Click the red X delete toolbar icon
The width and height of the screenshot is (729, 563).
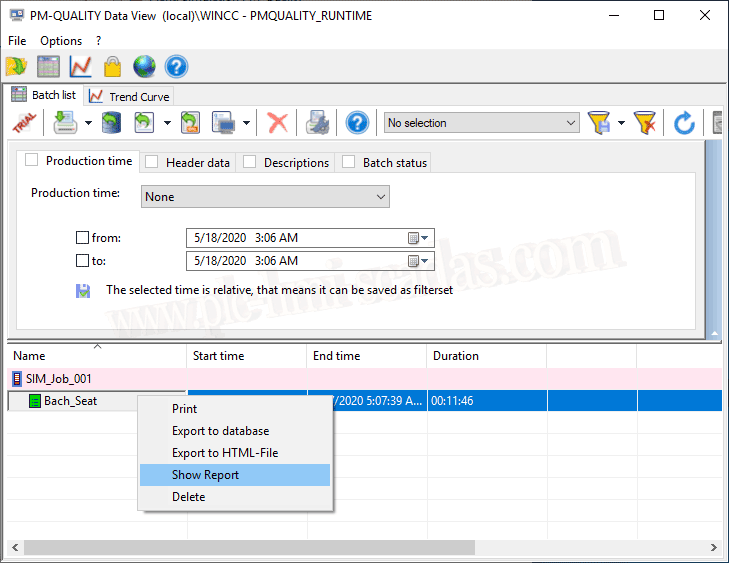click(x=278, y=123)
